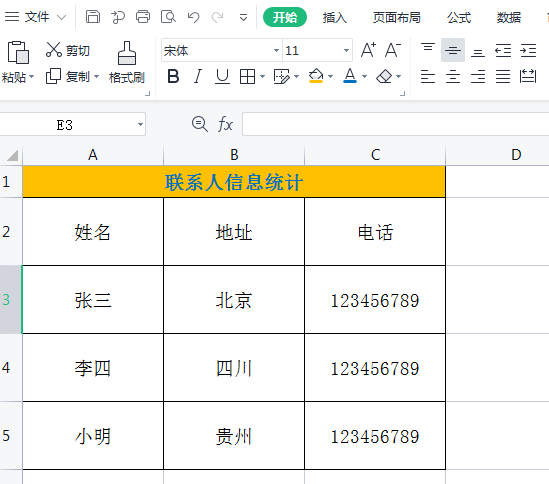549x484 pixels.
Task: Select the 格式刷 format painter
Action: click(x=127, y=63)
